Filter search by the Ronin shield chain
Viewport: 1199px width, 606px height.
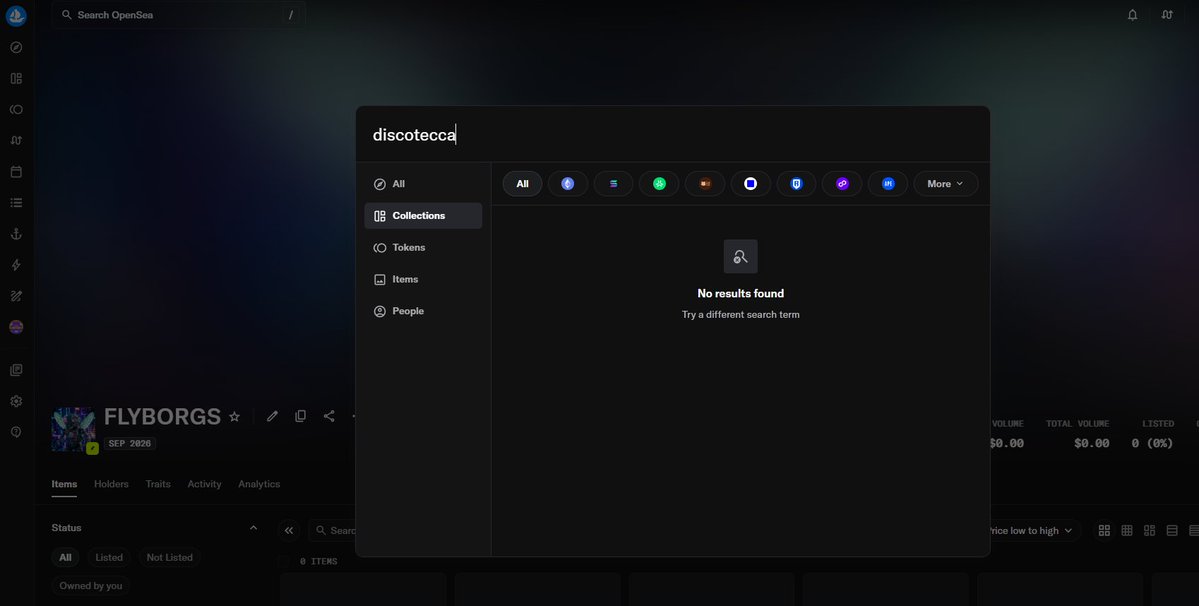pyautogui.click(x=797, y=183)
